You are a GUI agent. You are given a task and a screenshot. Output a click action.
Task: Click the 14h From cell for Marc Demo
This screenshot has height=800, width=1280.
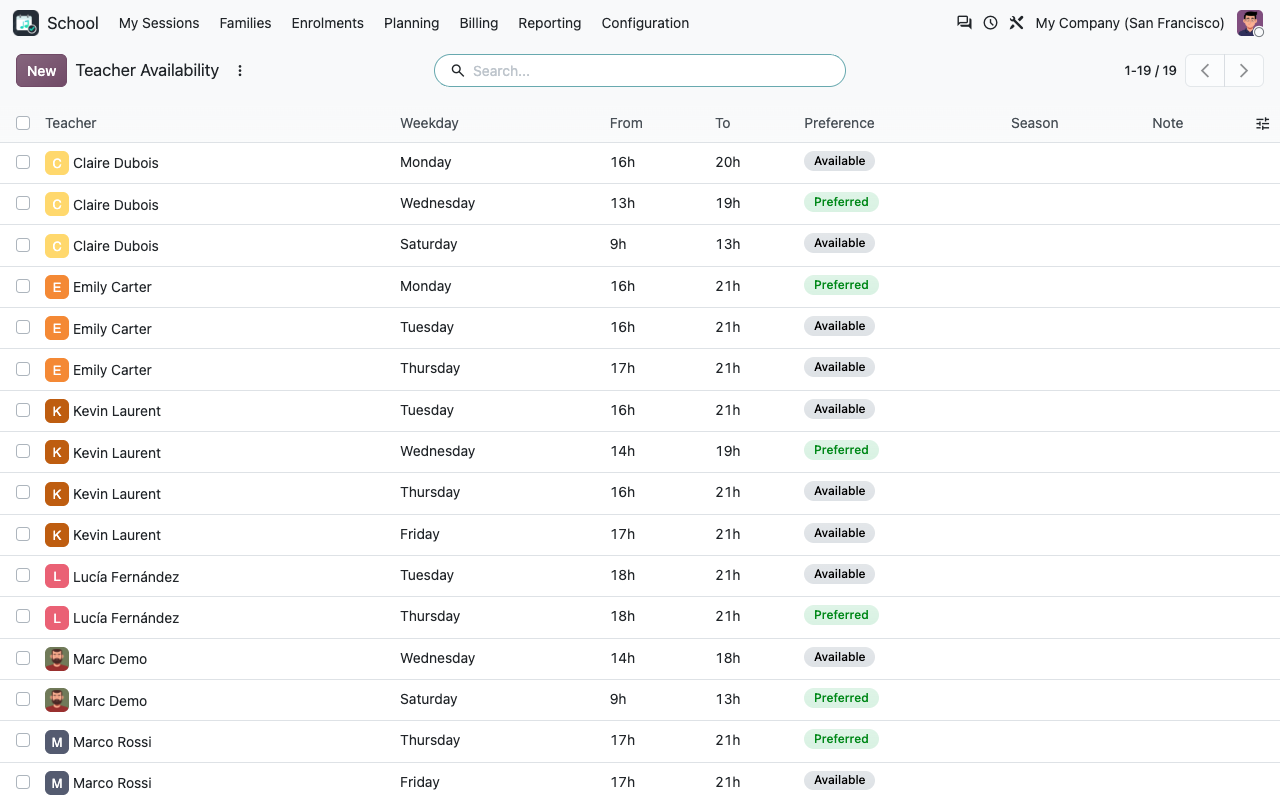point(623,658)
